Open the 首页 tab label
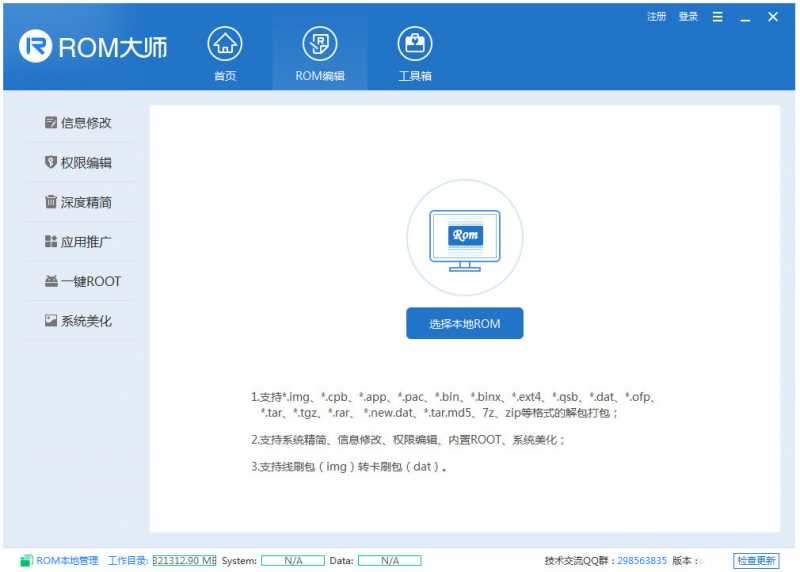The image size is (800, 572). click(x=224, y=76)
